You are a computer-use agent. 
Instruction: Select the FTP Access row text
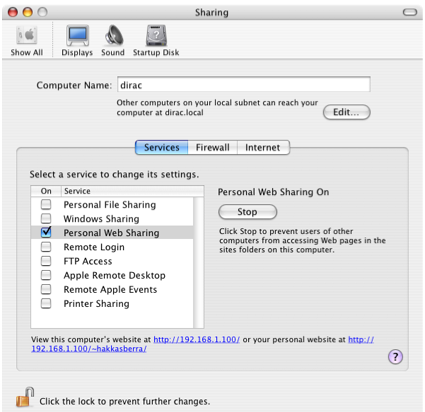click(88, 261)
